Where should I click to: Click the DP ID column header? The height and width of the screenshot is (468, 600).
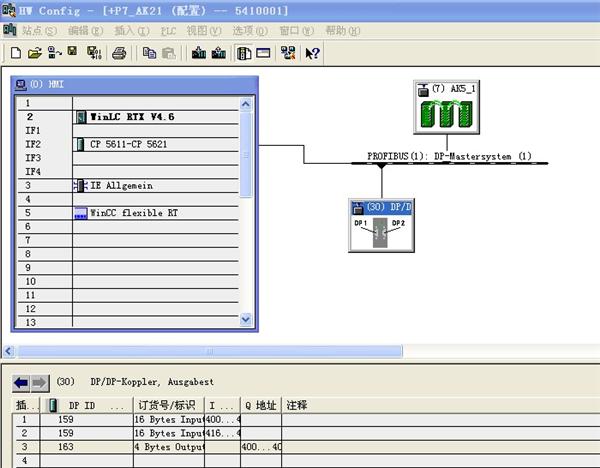point(86,405)
